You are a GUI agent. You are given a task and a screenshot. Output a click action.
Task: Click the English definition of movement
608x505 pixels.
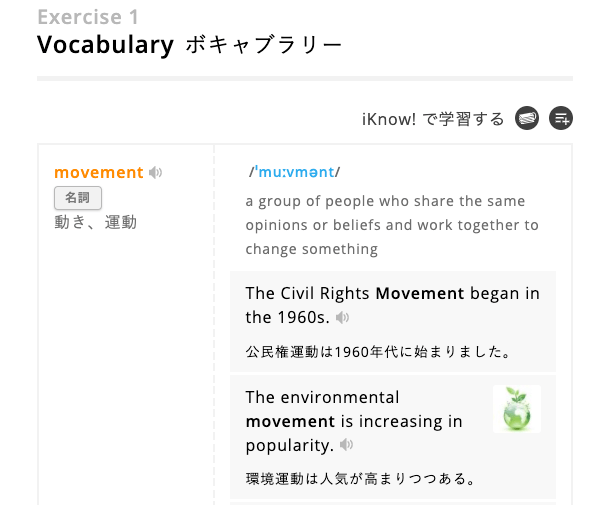(x=392, y=225)
